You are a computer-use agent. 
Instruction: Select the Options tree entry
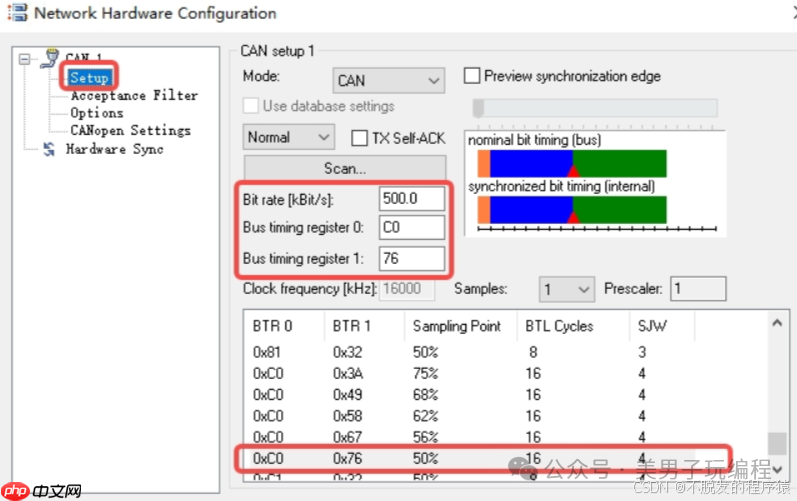click(97, 113)
